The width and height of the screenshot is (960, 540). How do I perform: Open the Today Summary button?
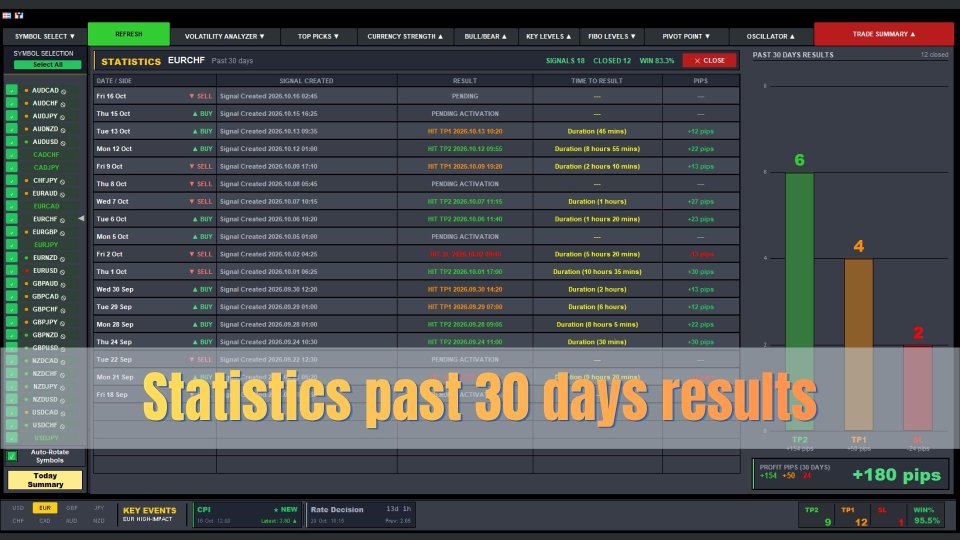(x=45, y=480)
